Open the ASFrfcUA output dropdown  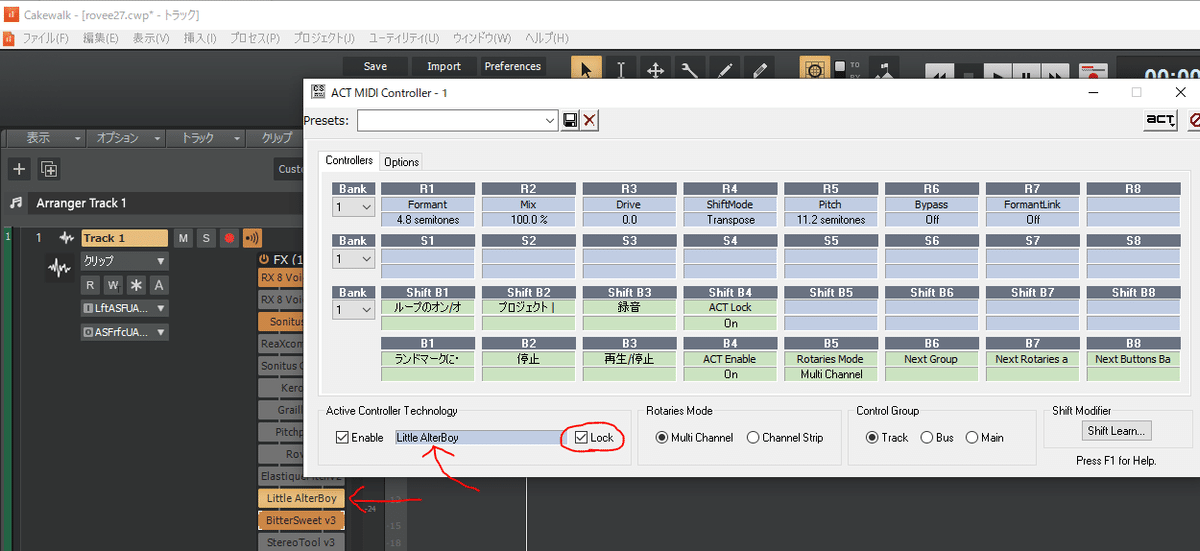(125, 332)
